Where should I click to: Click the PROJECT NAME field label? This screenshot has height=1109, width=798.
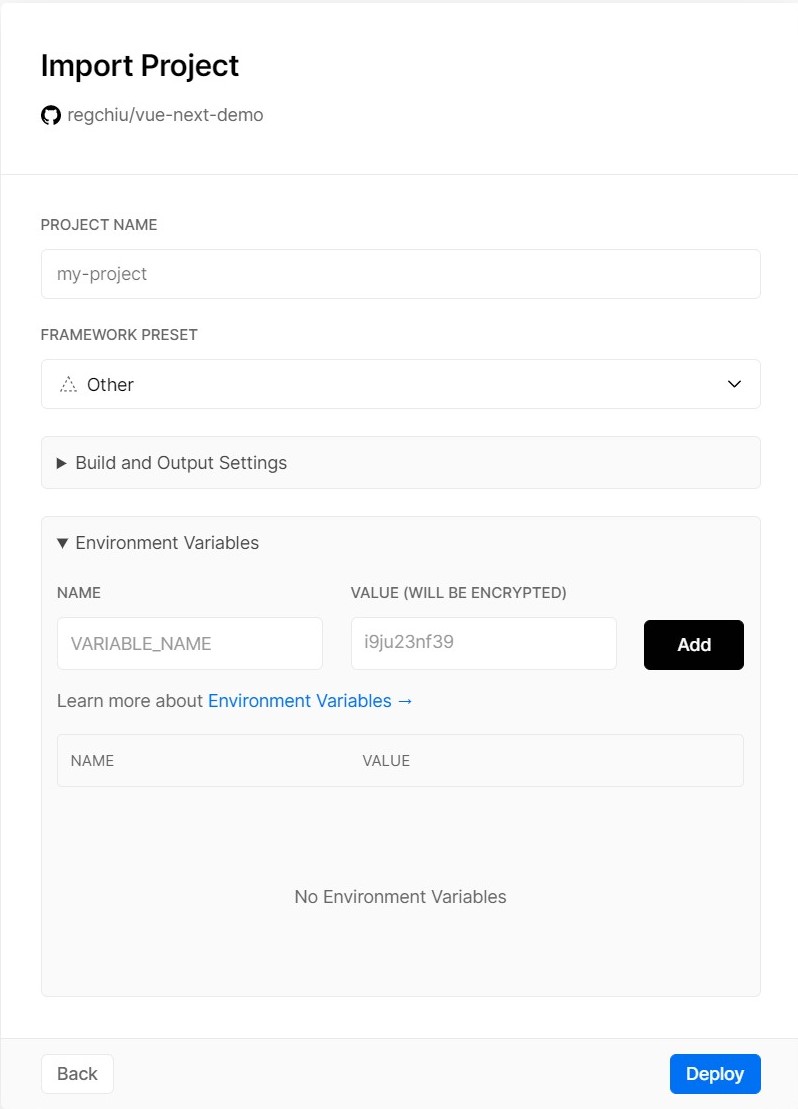point(99,225)
